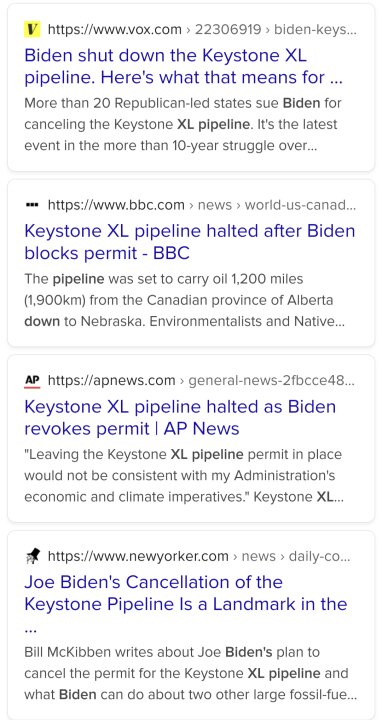Screen dimensions: 382x720
Task: Click the https://apnews.com URL
Action: coord(112,381)
